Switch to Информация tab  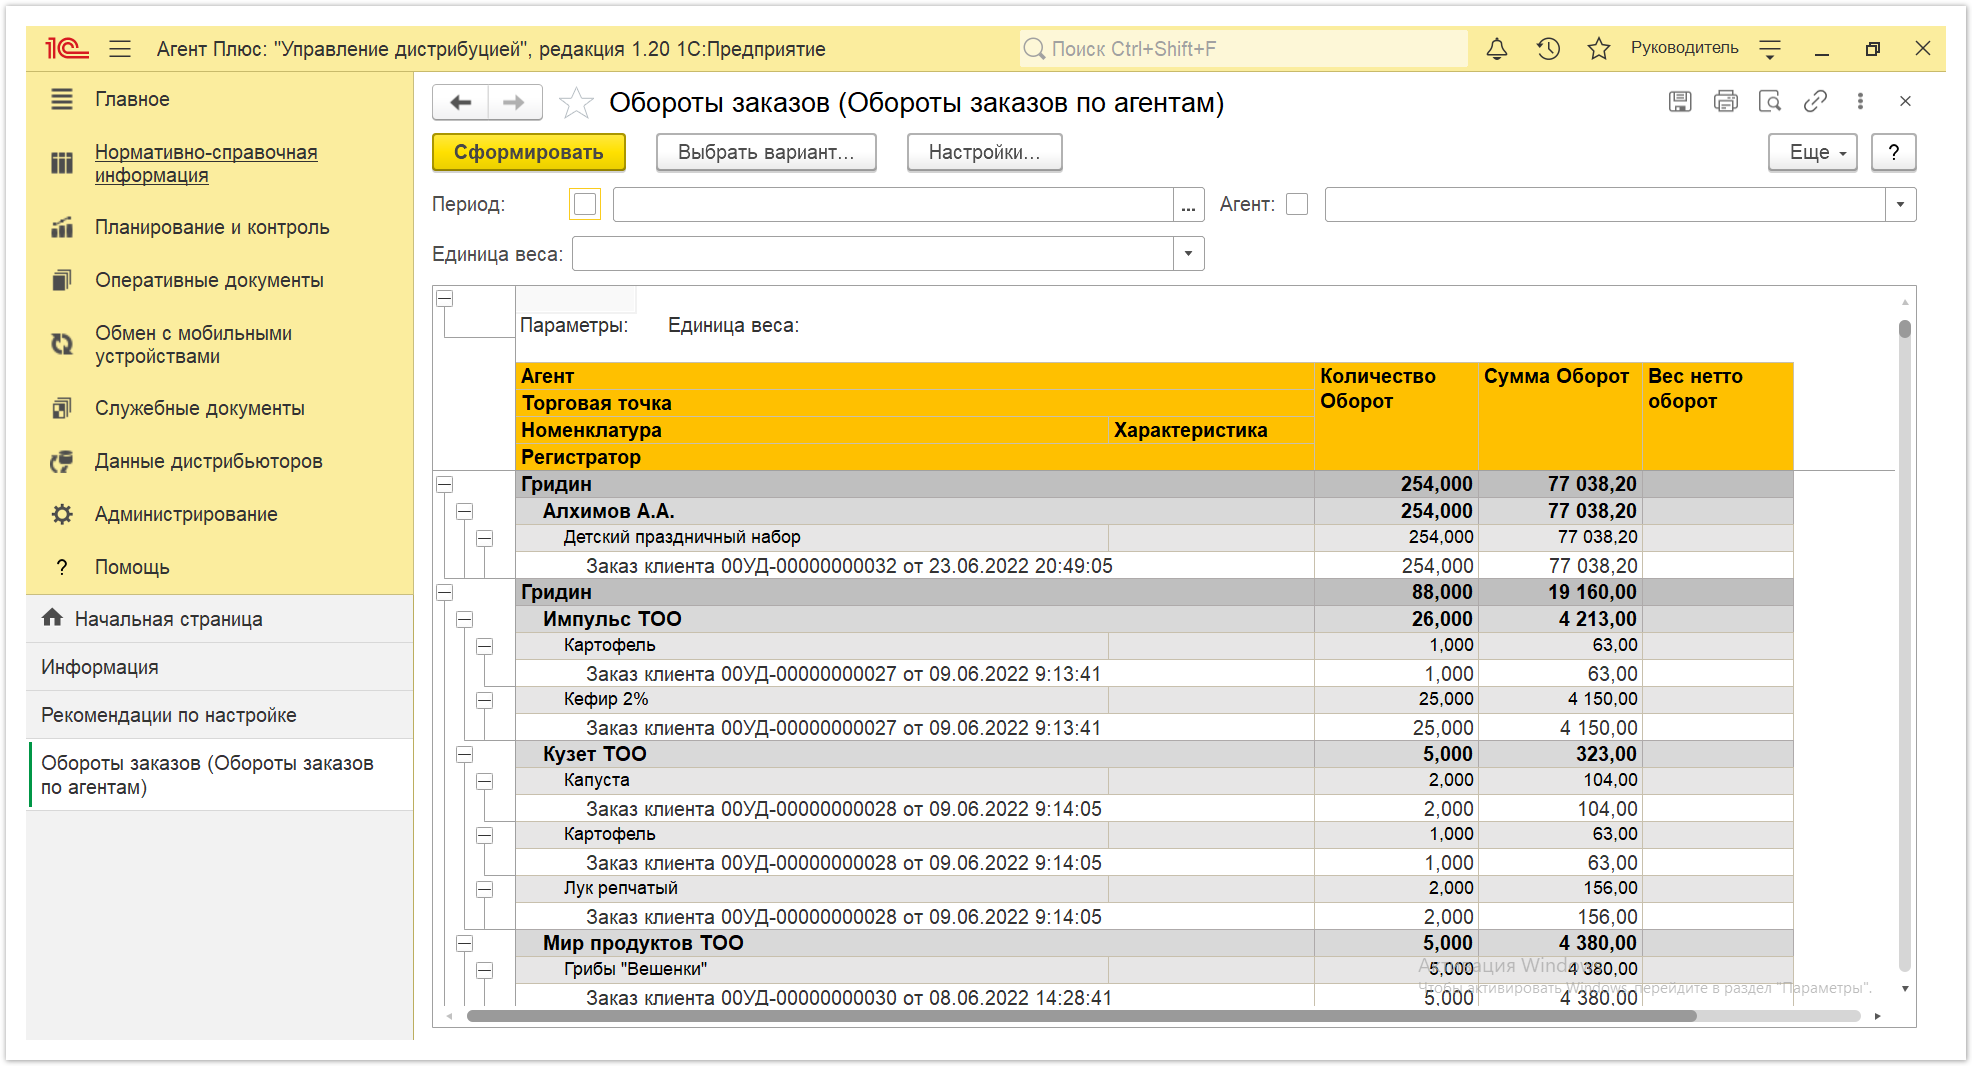pyautogui.click(x=220, y=667)
